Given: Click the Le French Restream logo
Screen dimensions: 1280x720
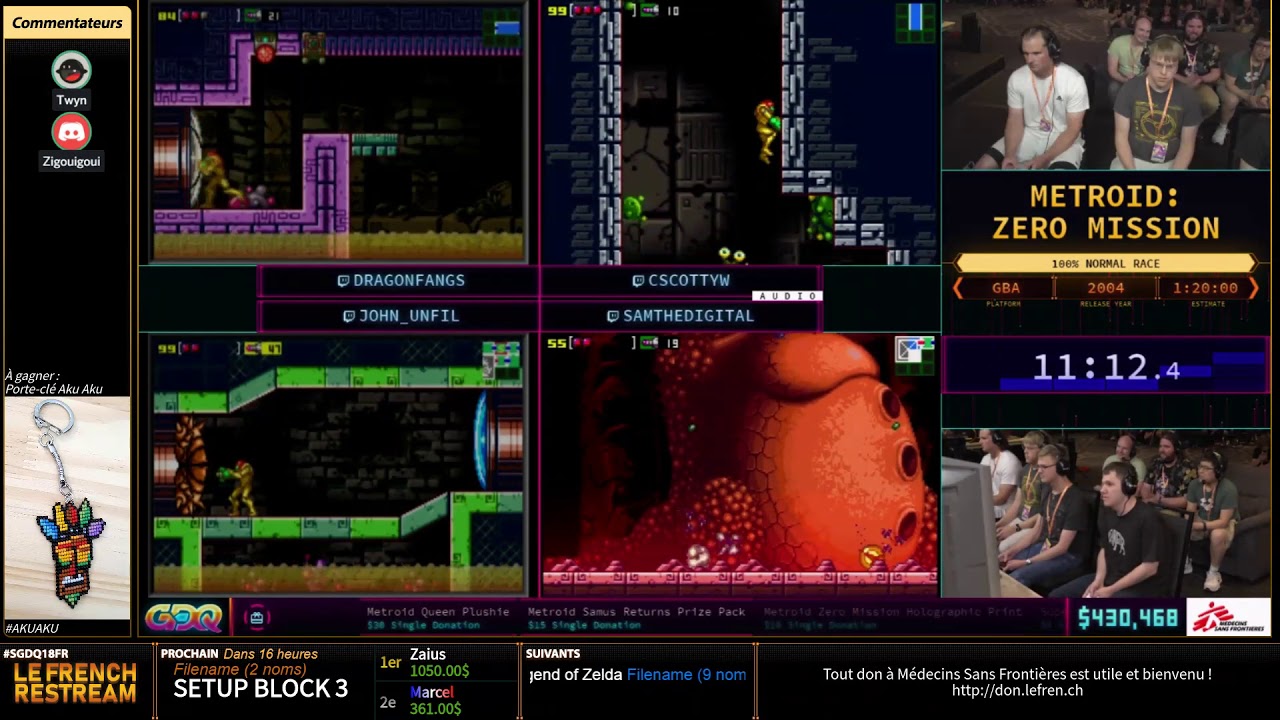Looking at the screenshot, I should (75, 683).
